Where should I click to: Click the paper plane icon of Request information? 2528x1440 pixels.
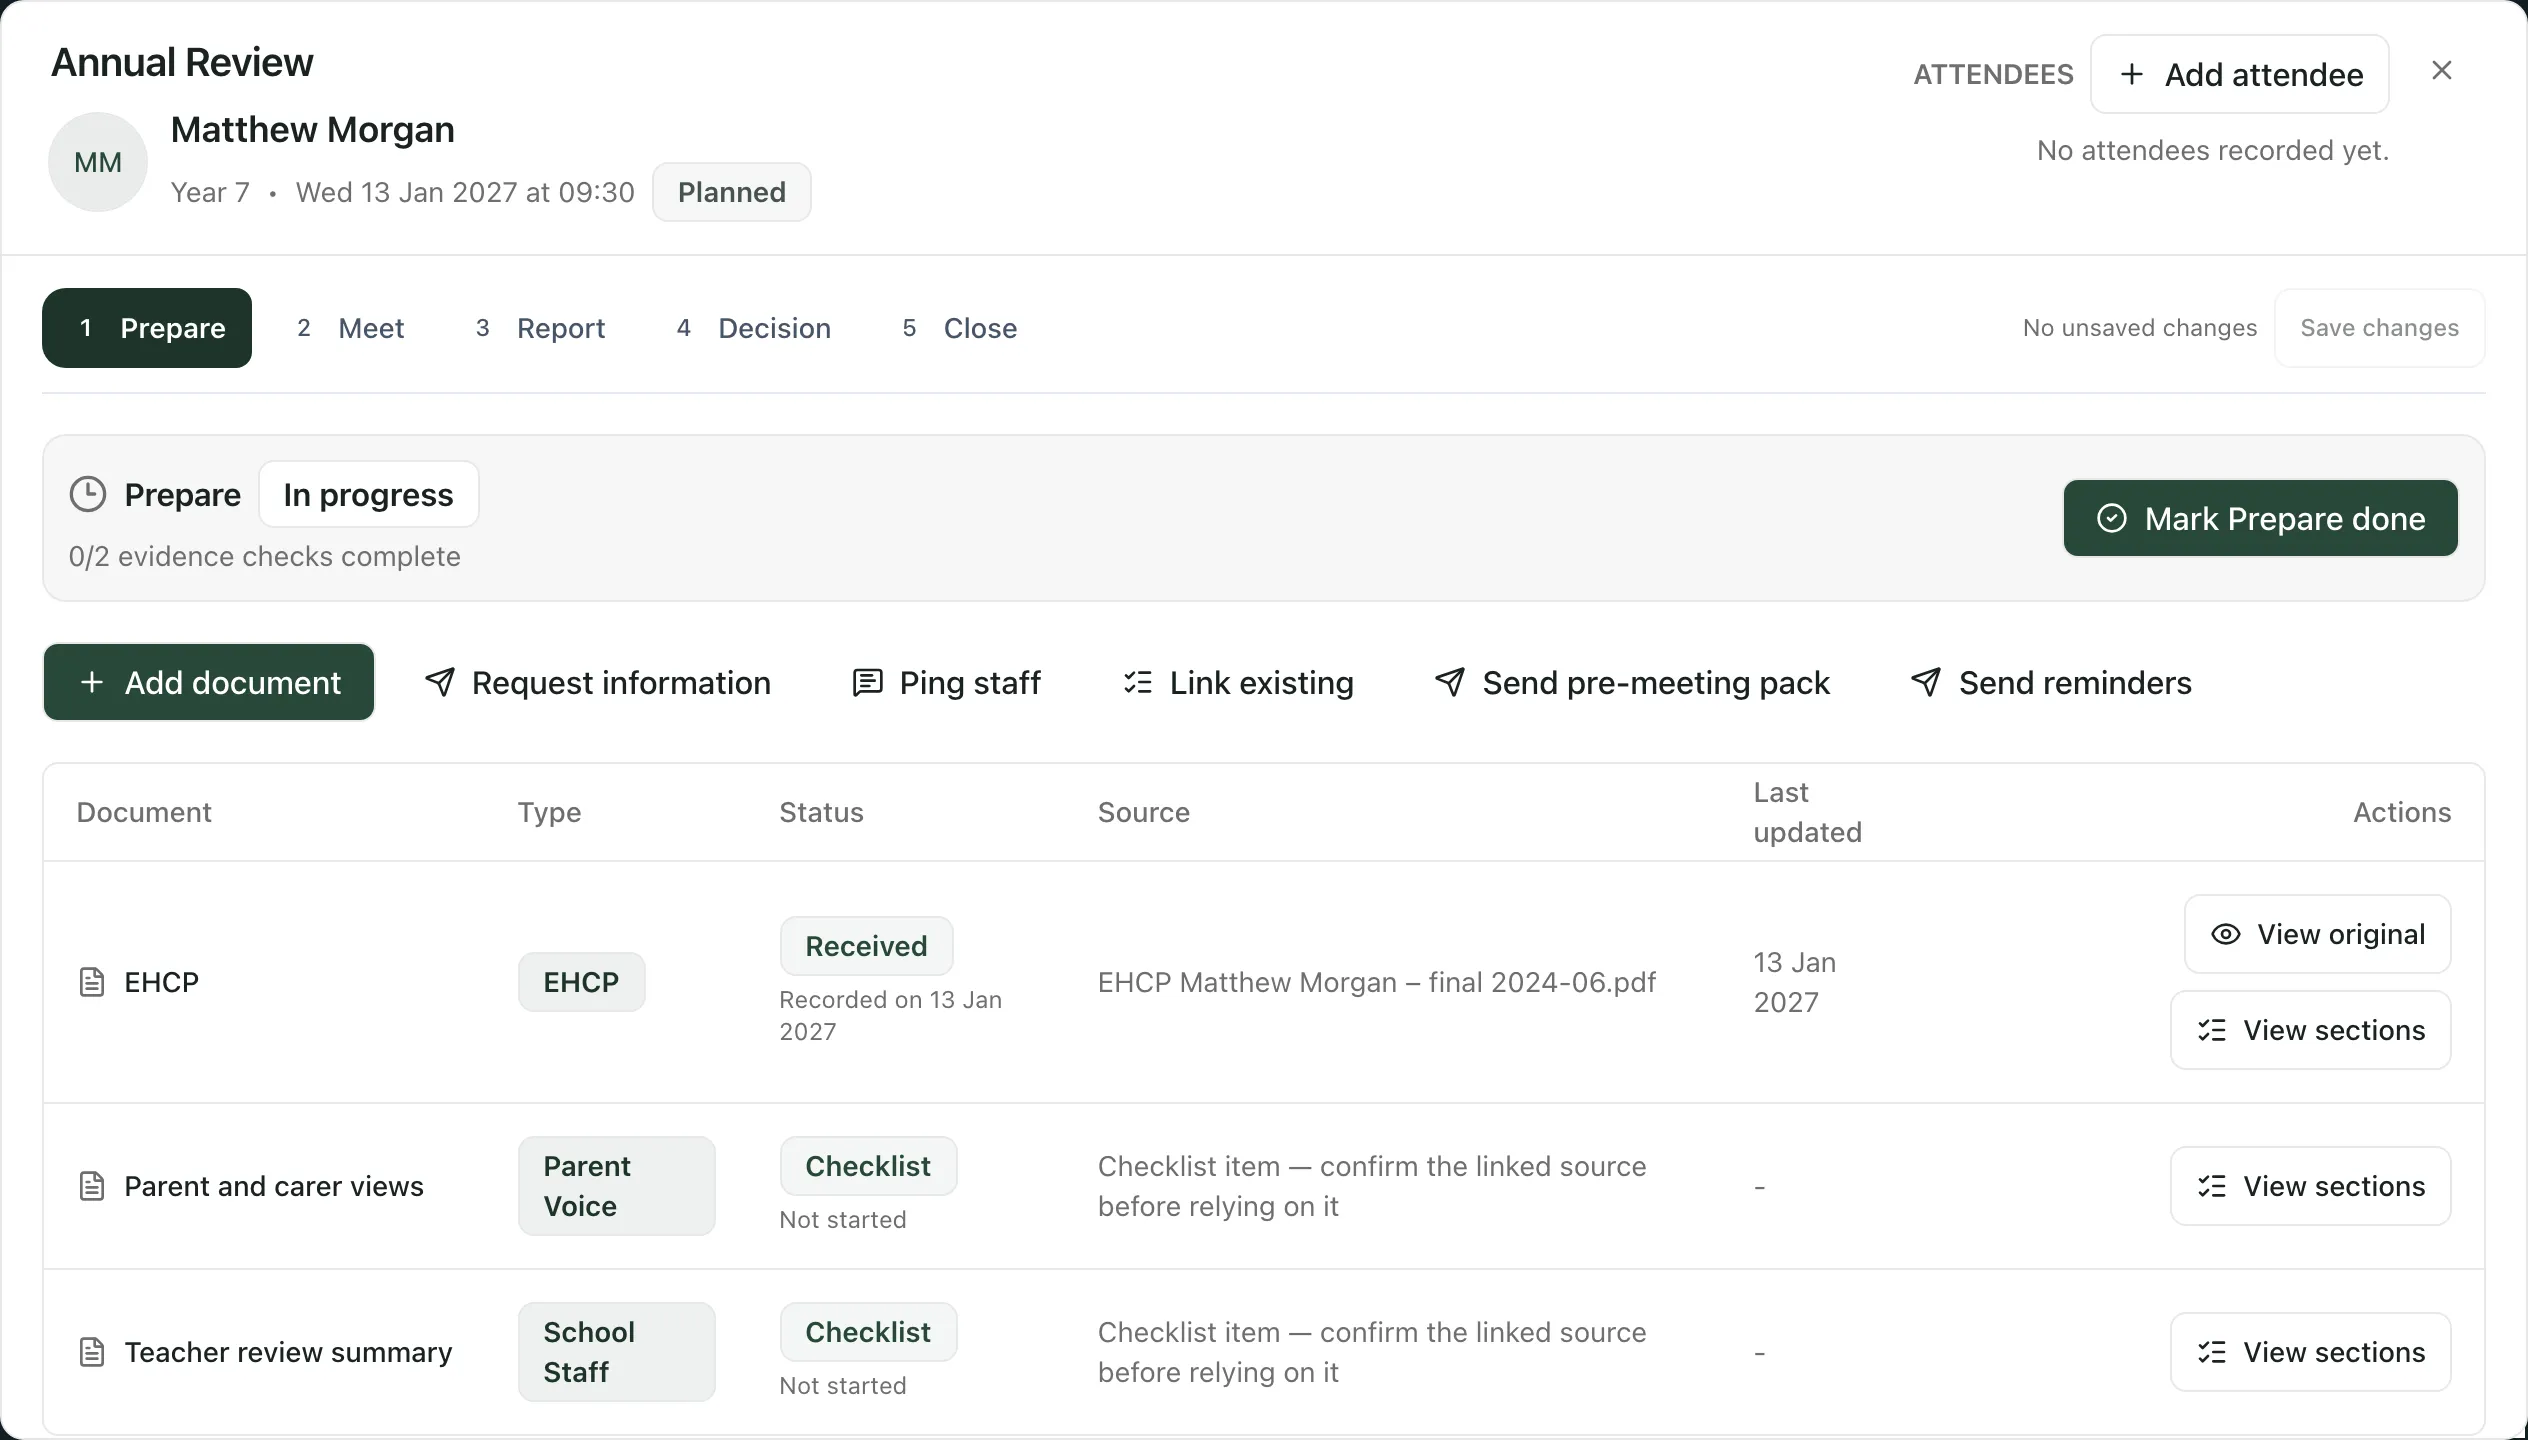coord(440,682)
